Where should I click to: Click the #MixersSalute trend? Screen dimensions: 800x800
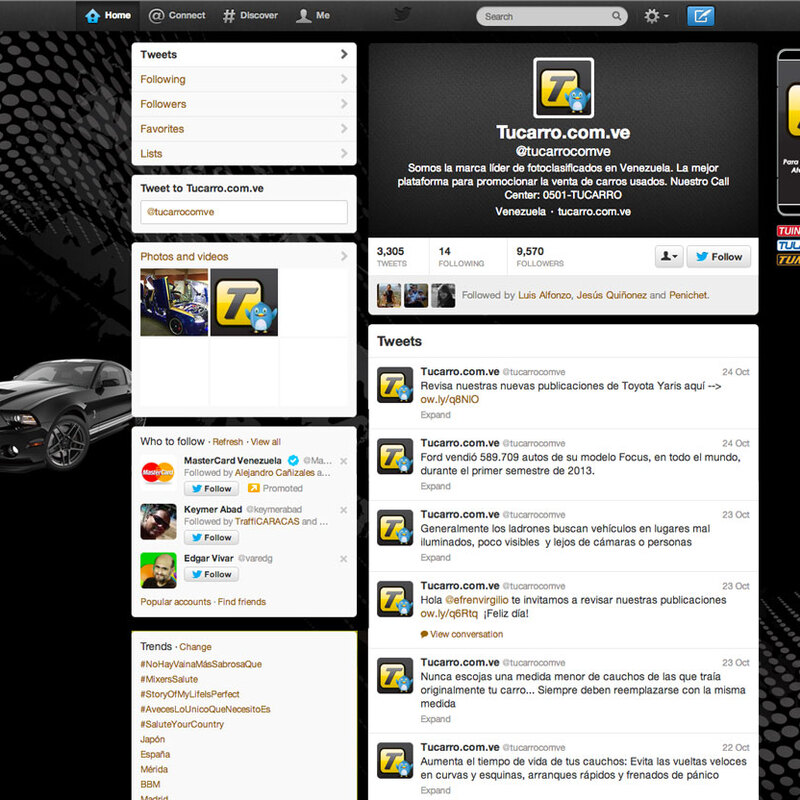point(169,679)
